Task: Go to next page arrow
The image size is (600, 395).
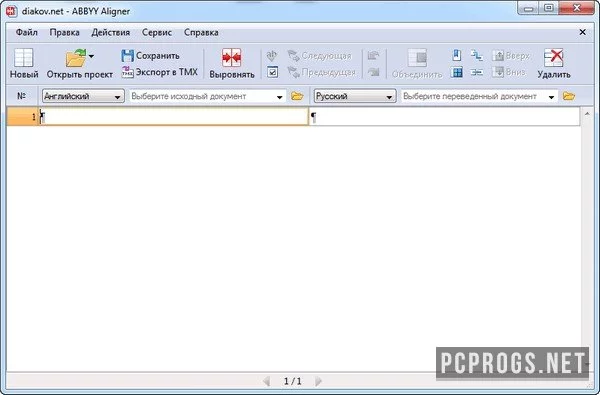Action: click(x=318, y=381)
